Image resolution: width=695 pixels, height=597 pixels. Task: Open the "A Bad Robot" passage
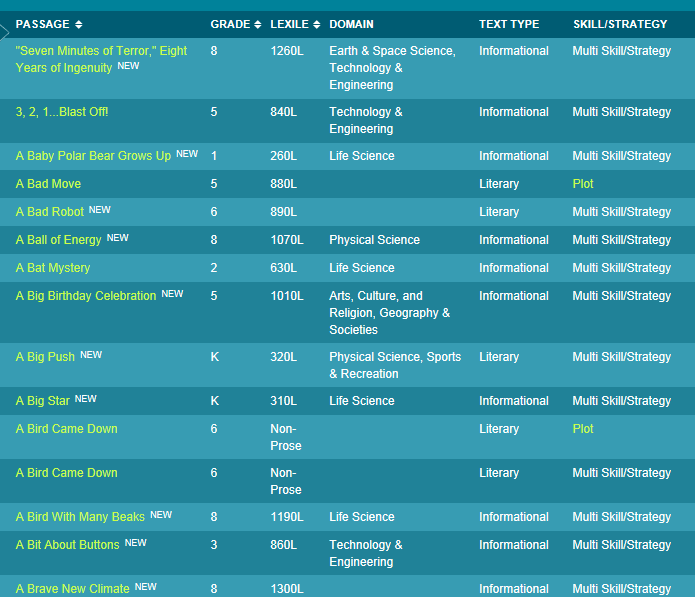[50, 212]
